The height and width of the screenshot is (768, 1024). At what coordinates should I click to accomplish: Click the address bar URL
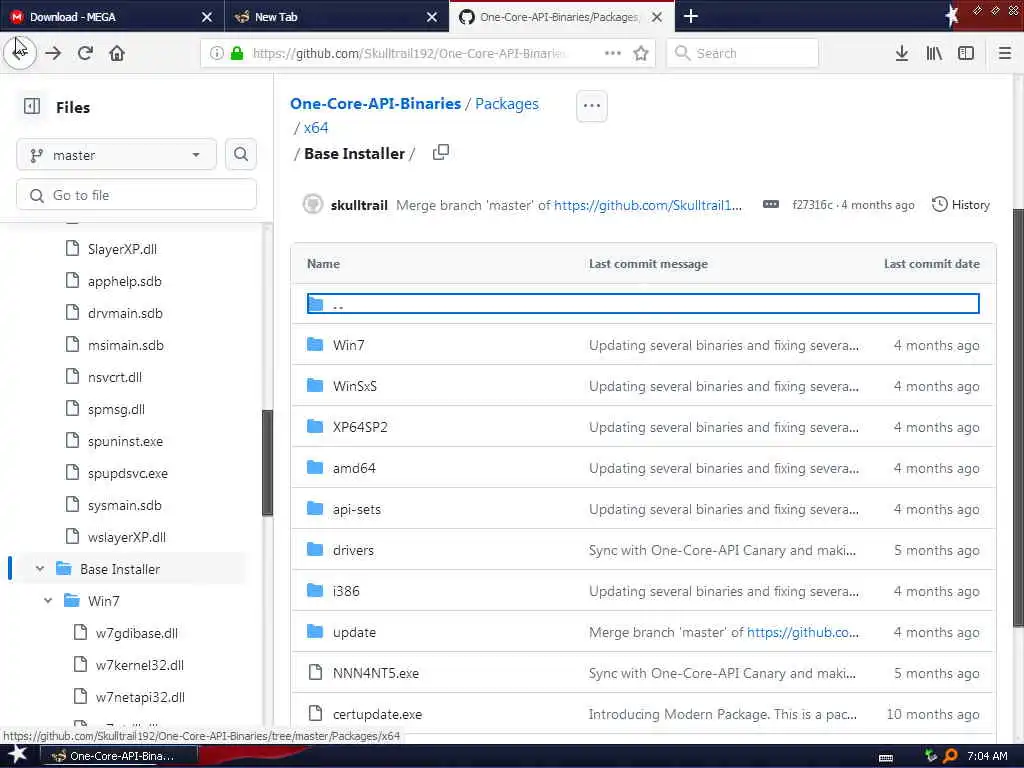pos(409,53)
